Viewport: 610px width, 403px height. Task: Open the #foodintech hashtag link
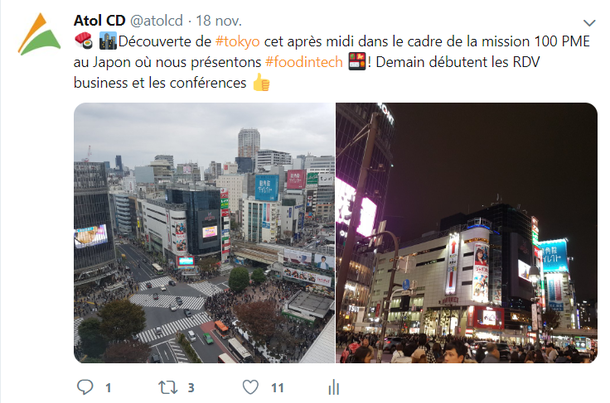[x=304, y=62]
